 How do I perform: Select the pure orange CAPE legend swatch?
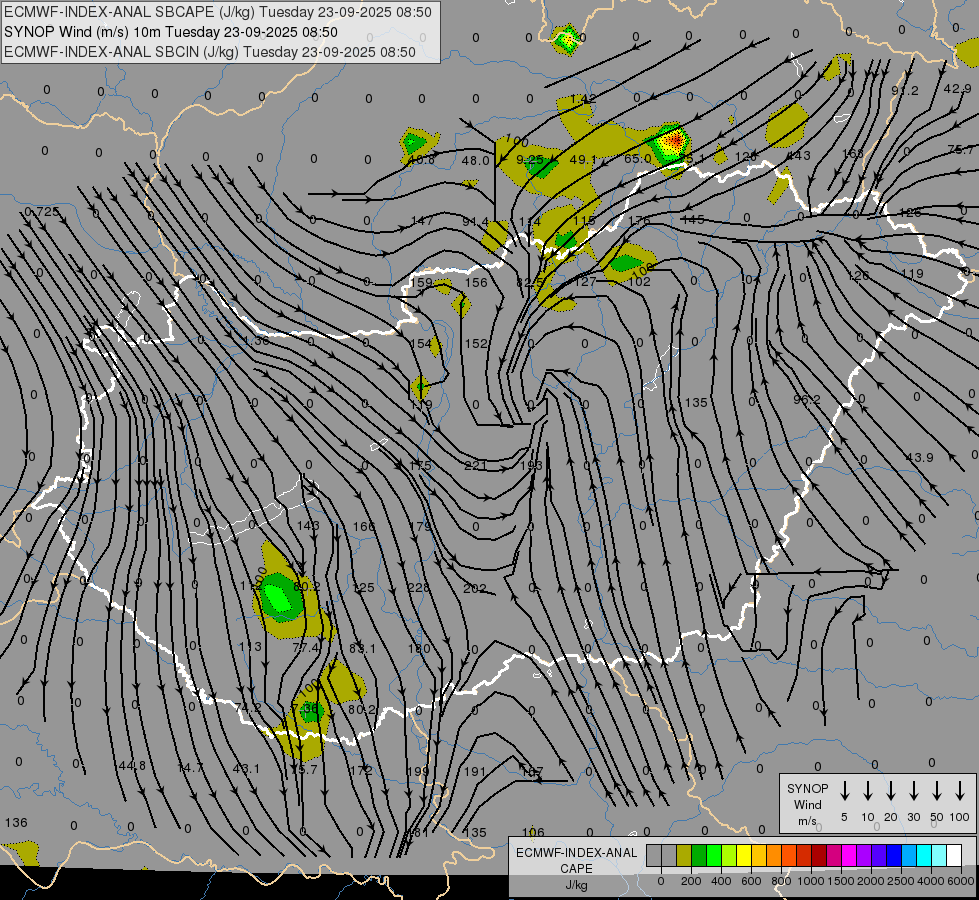coord(774,856)
